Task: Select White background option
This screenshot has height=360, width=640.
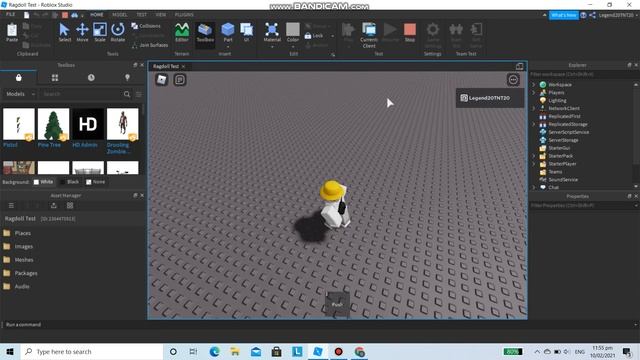Action: coord(43,182)
